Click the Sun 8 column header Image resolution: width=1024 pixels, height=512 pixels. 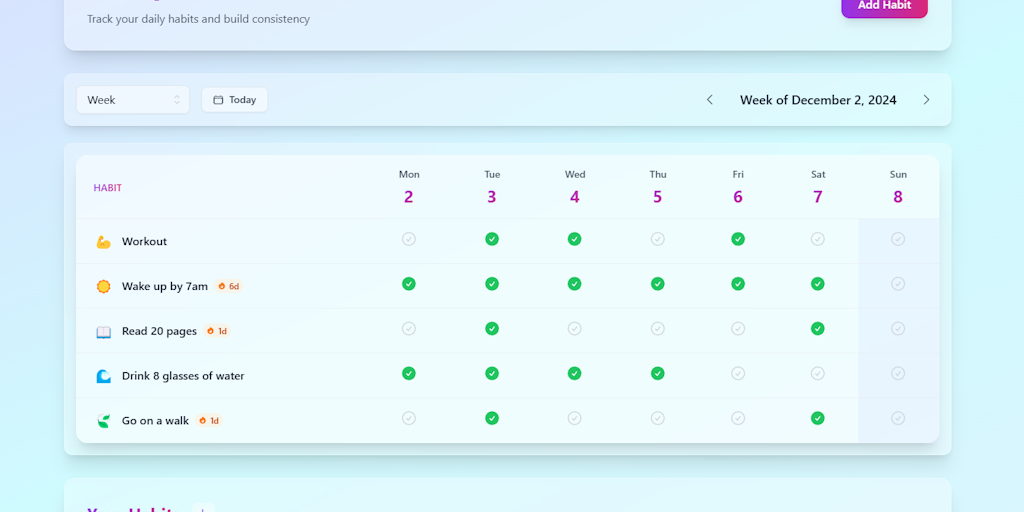(x=898, y=187)
